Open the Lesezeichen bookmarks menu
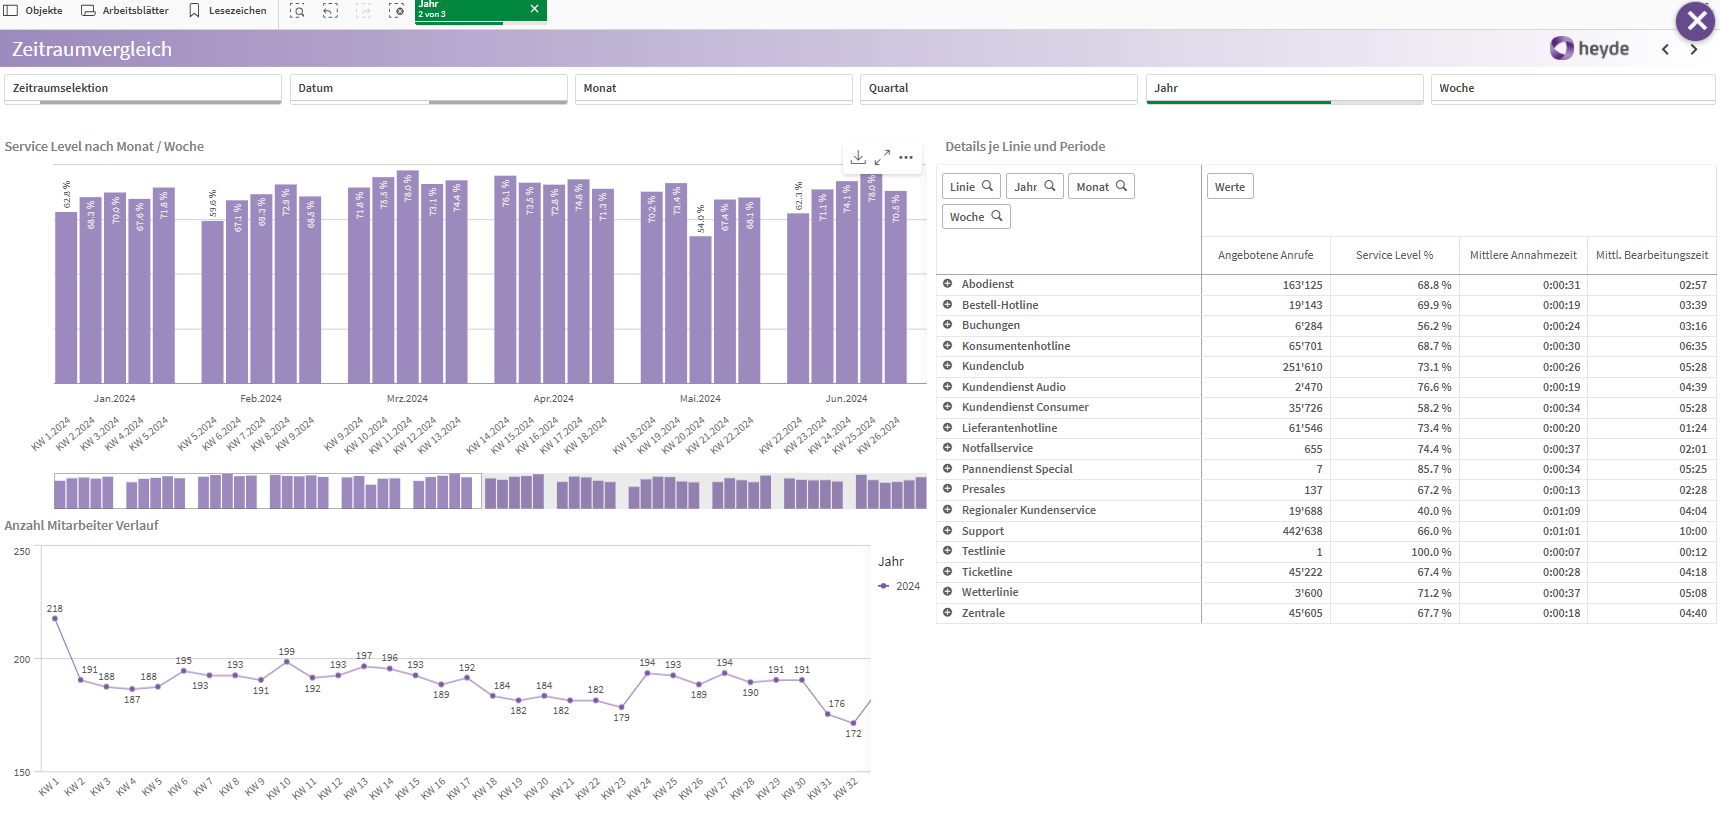 click(228, 11)
